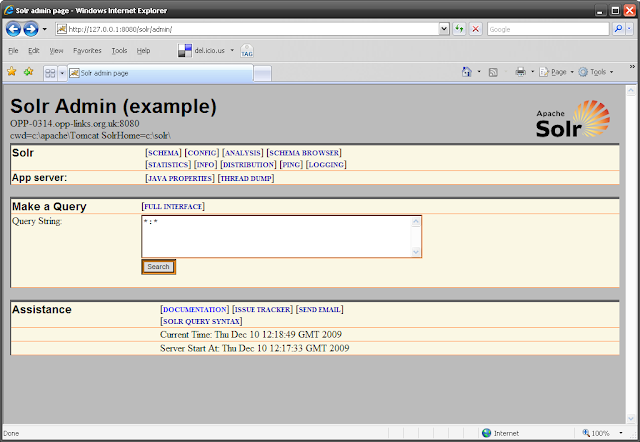Open the SCHEMA link
The width and height of the screenshot is (640, 442).
tap(163, 153)
